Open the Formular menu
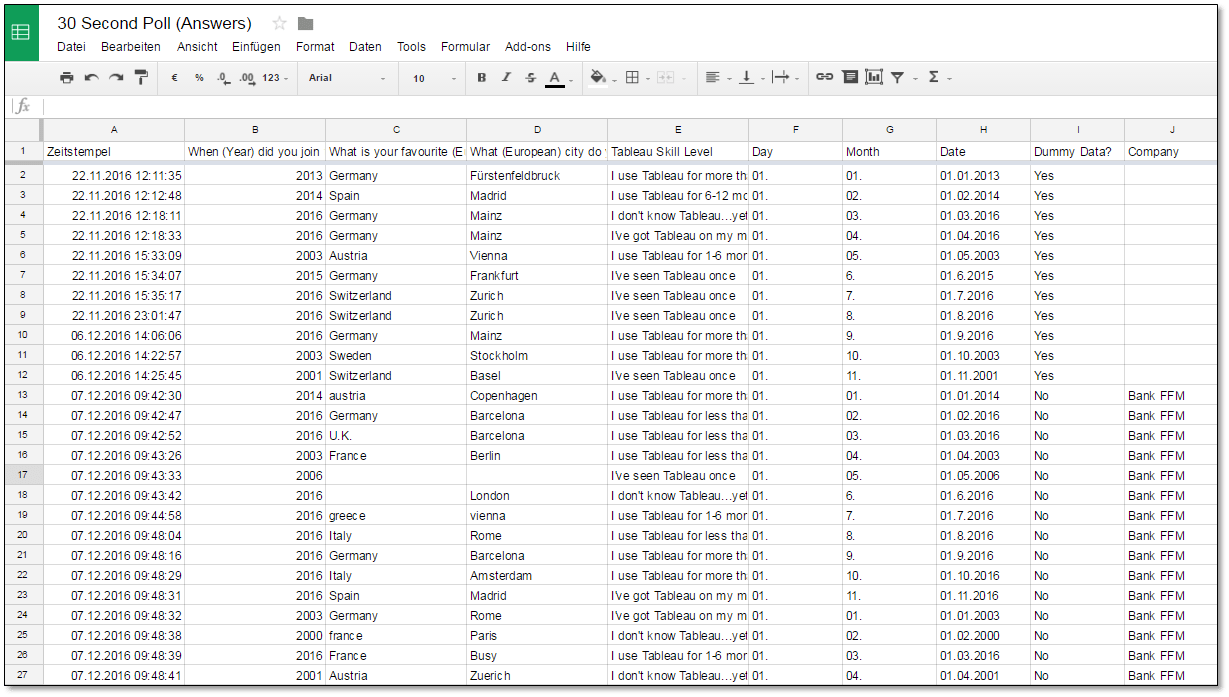This screenshot has width=1229, height=697. click(x=465, y=47)
